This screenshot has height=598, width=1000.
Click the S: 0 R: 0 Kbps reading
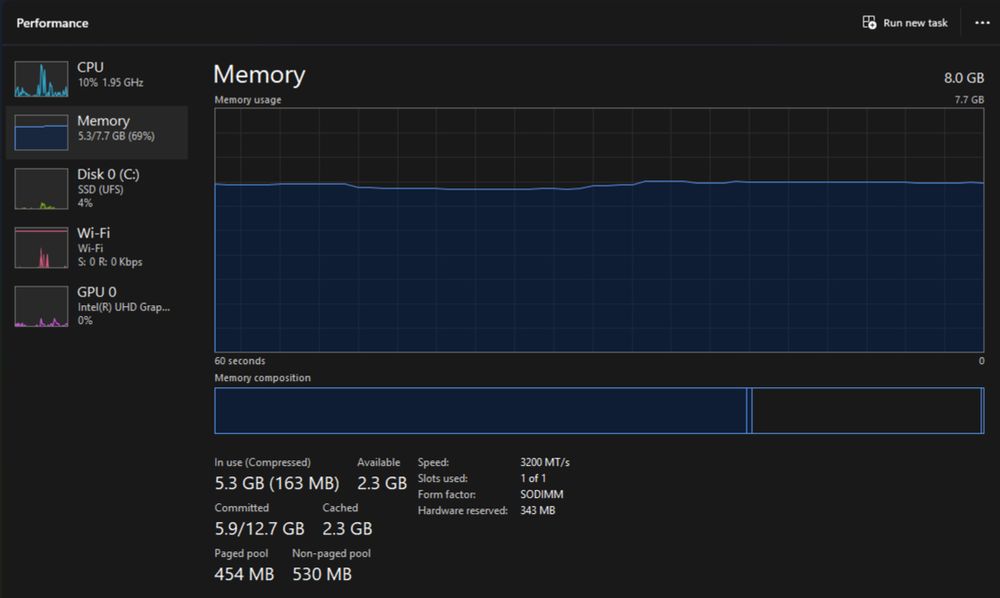point(110,262)
